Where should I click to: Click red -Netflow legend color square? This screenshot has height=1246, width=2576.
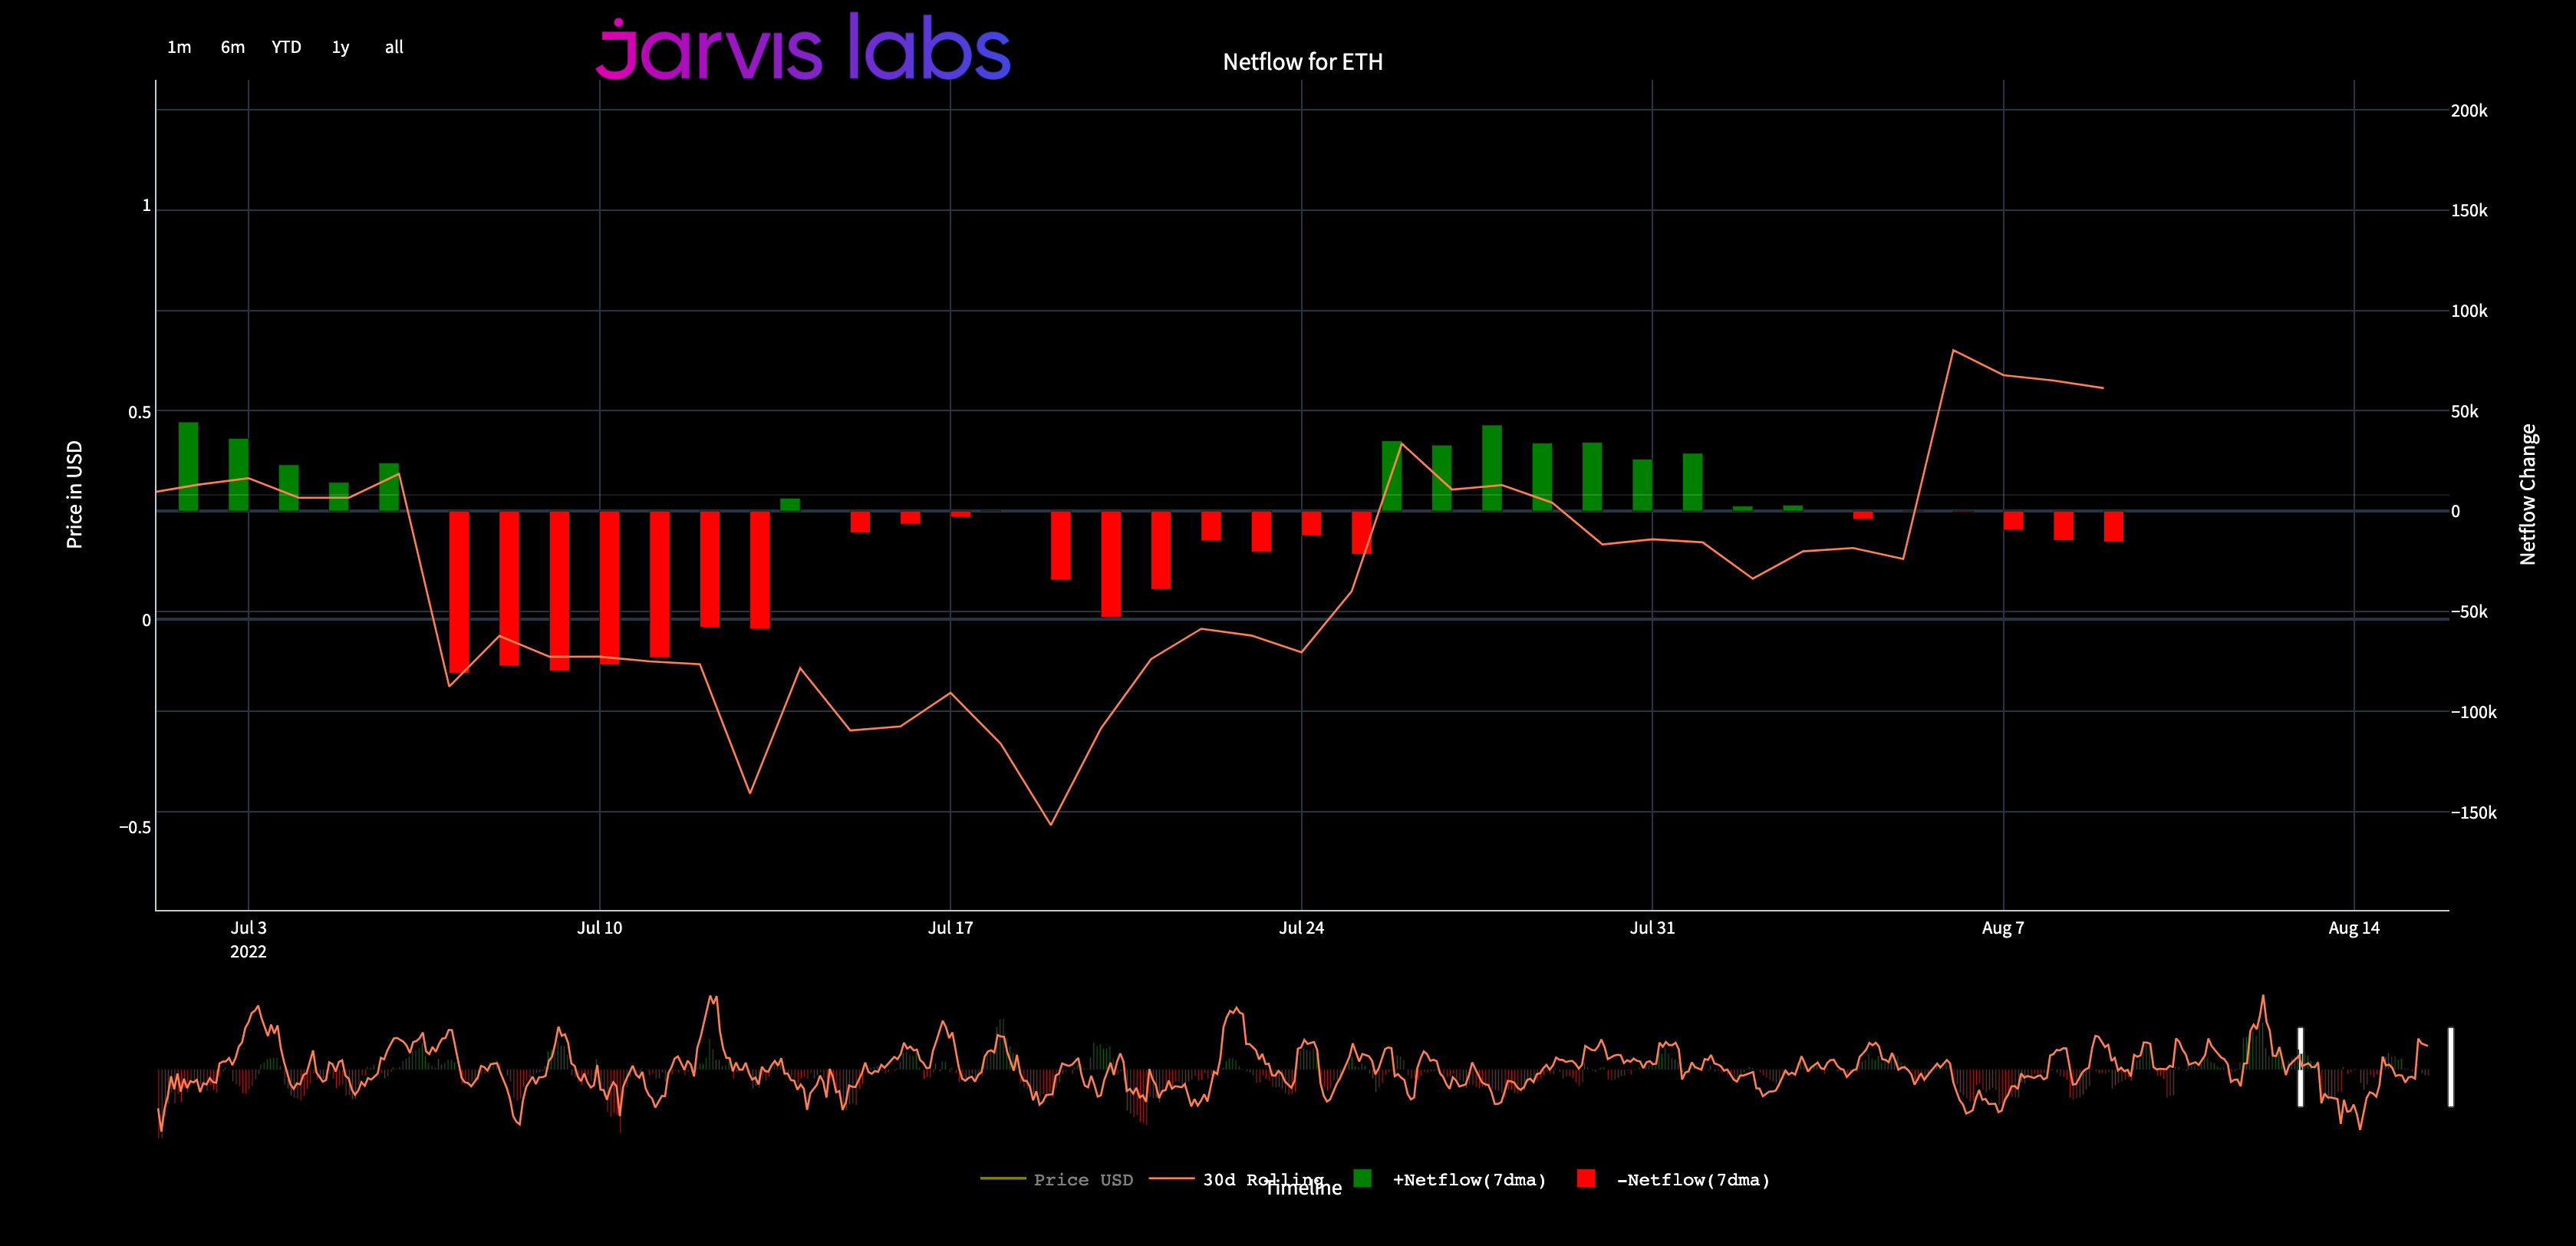1586,1178
